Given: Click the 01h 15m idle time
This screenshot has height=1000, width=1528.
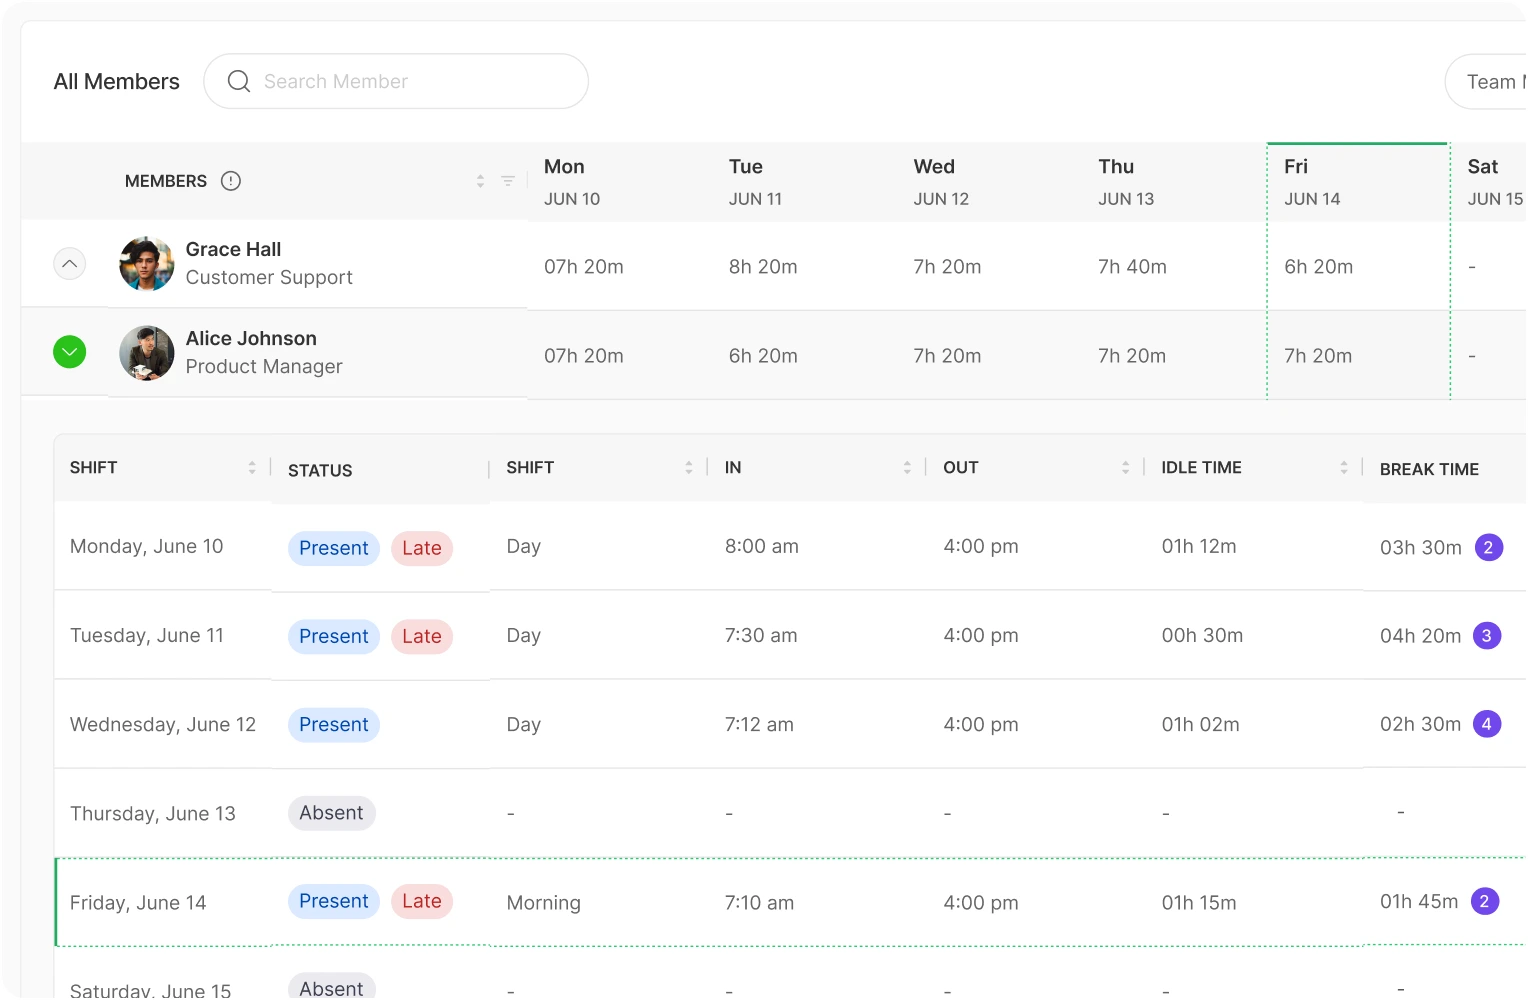Looking at the screenshot, I should [1199, 903].
